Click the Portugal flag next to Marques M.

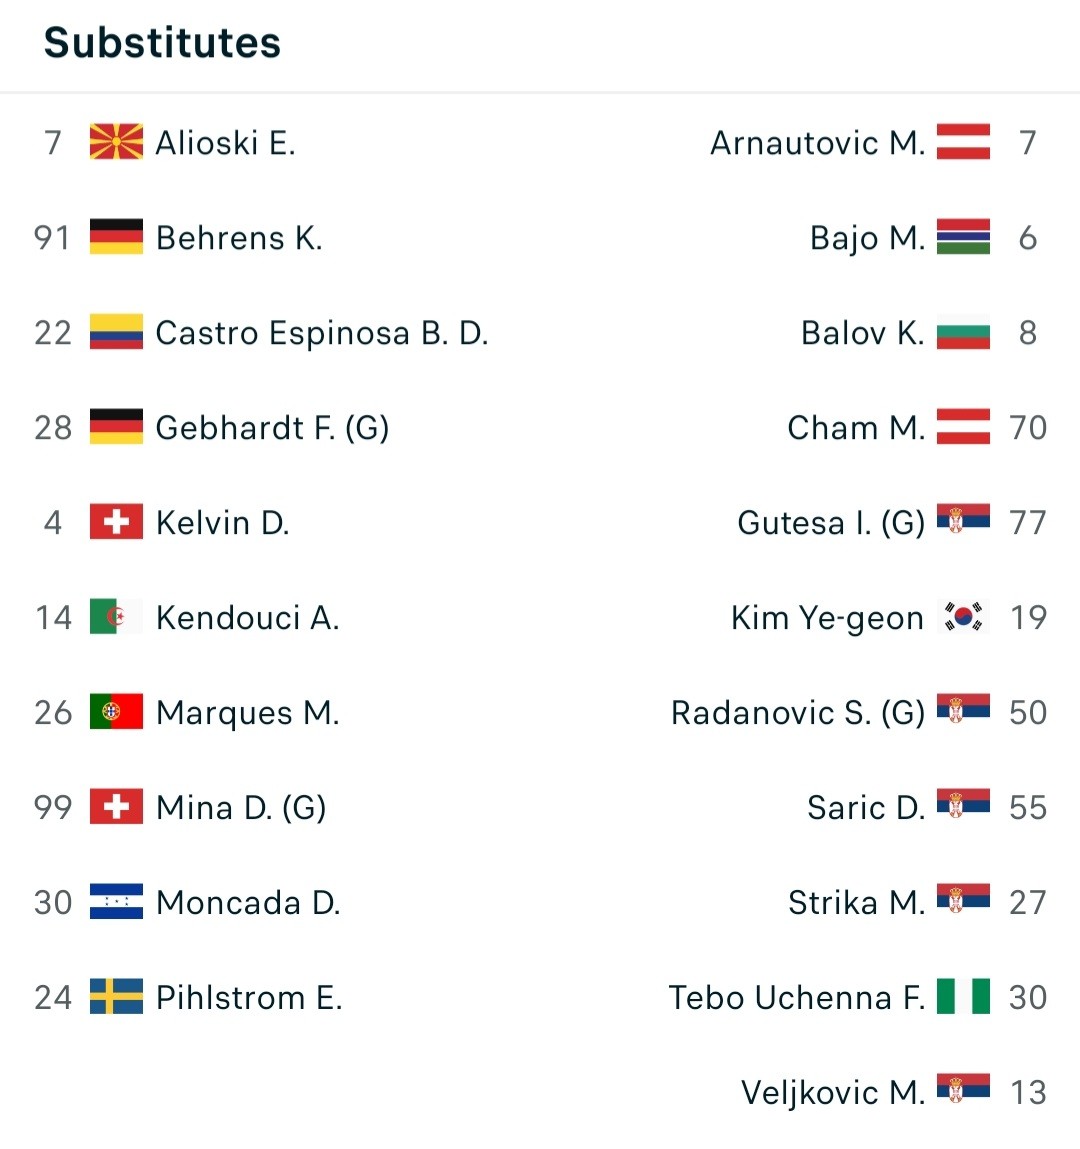click(x=116, y=712)
